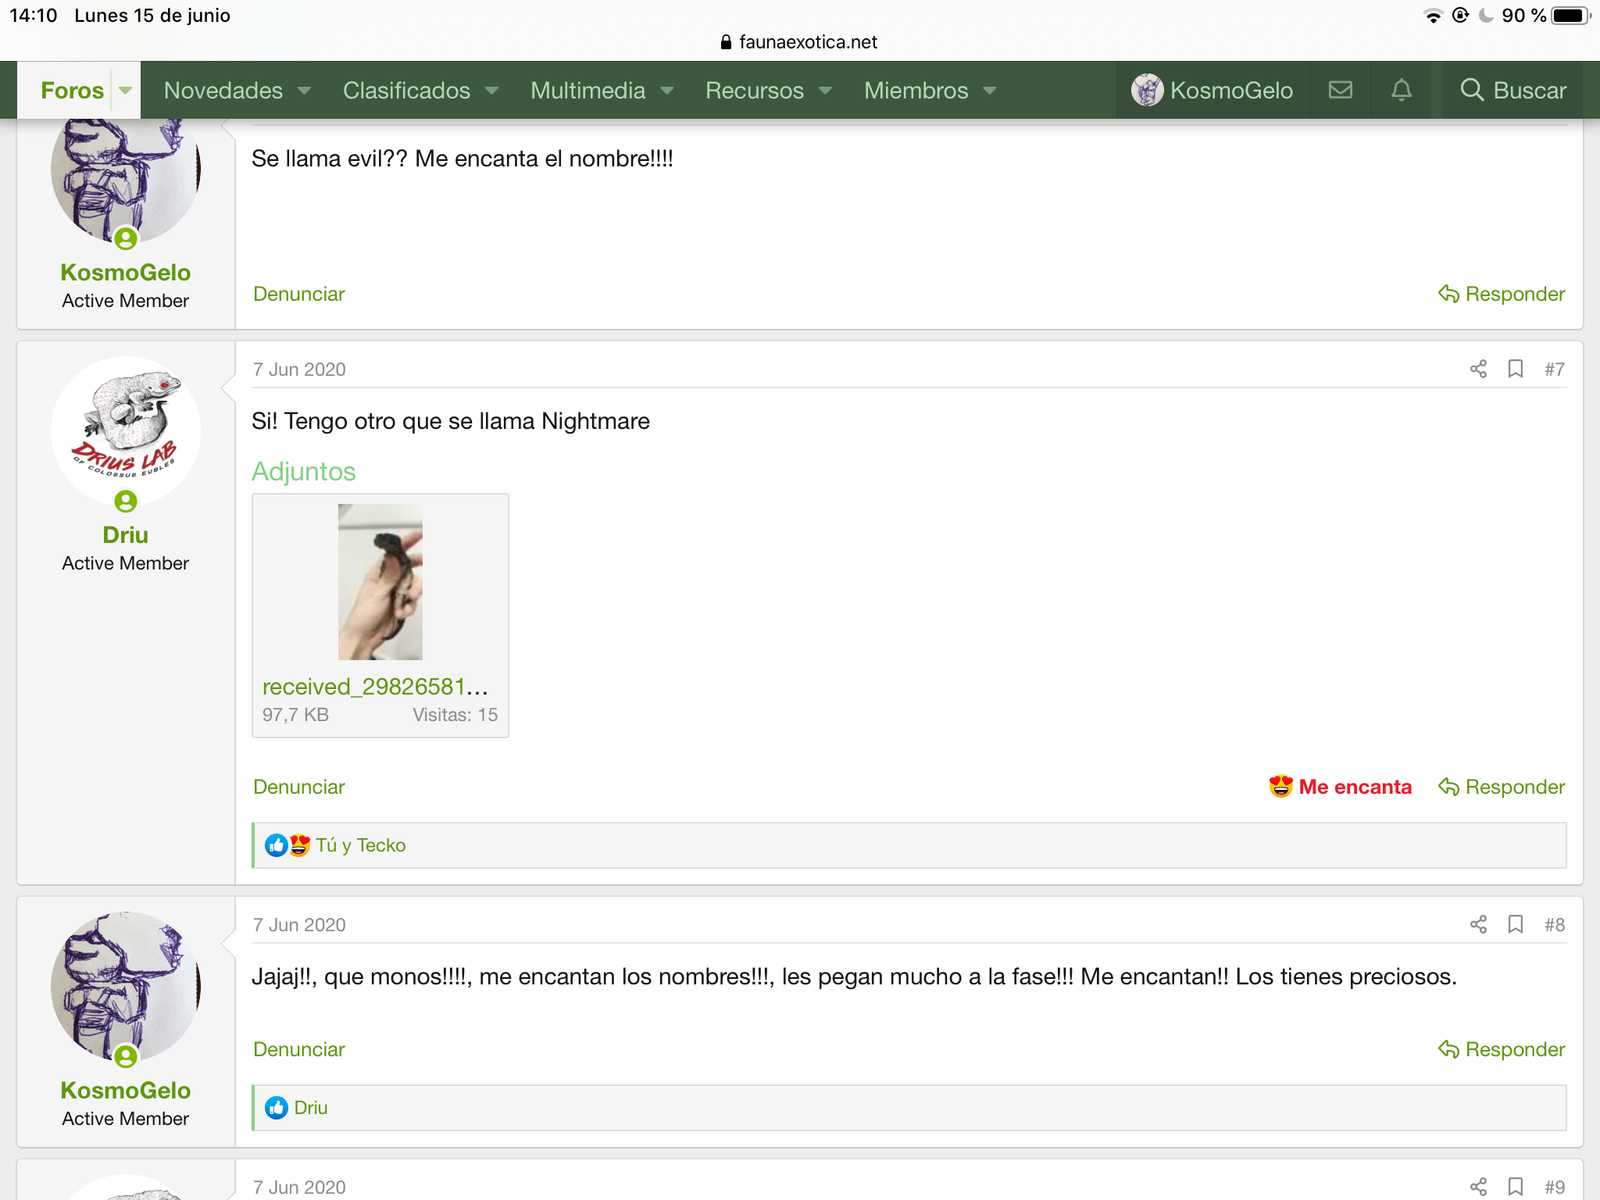Toggle bookmark on post #7
The width and height of the screenshot is (1600, 1200).
point(1515,369)
